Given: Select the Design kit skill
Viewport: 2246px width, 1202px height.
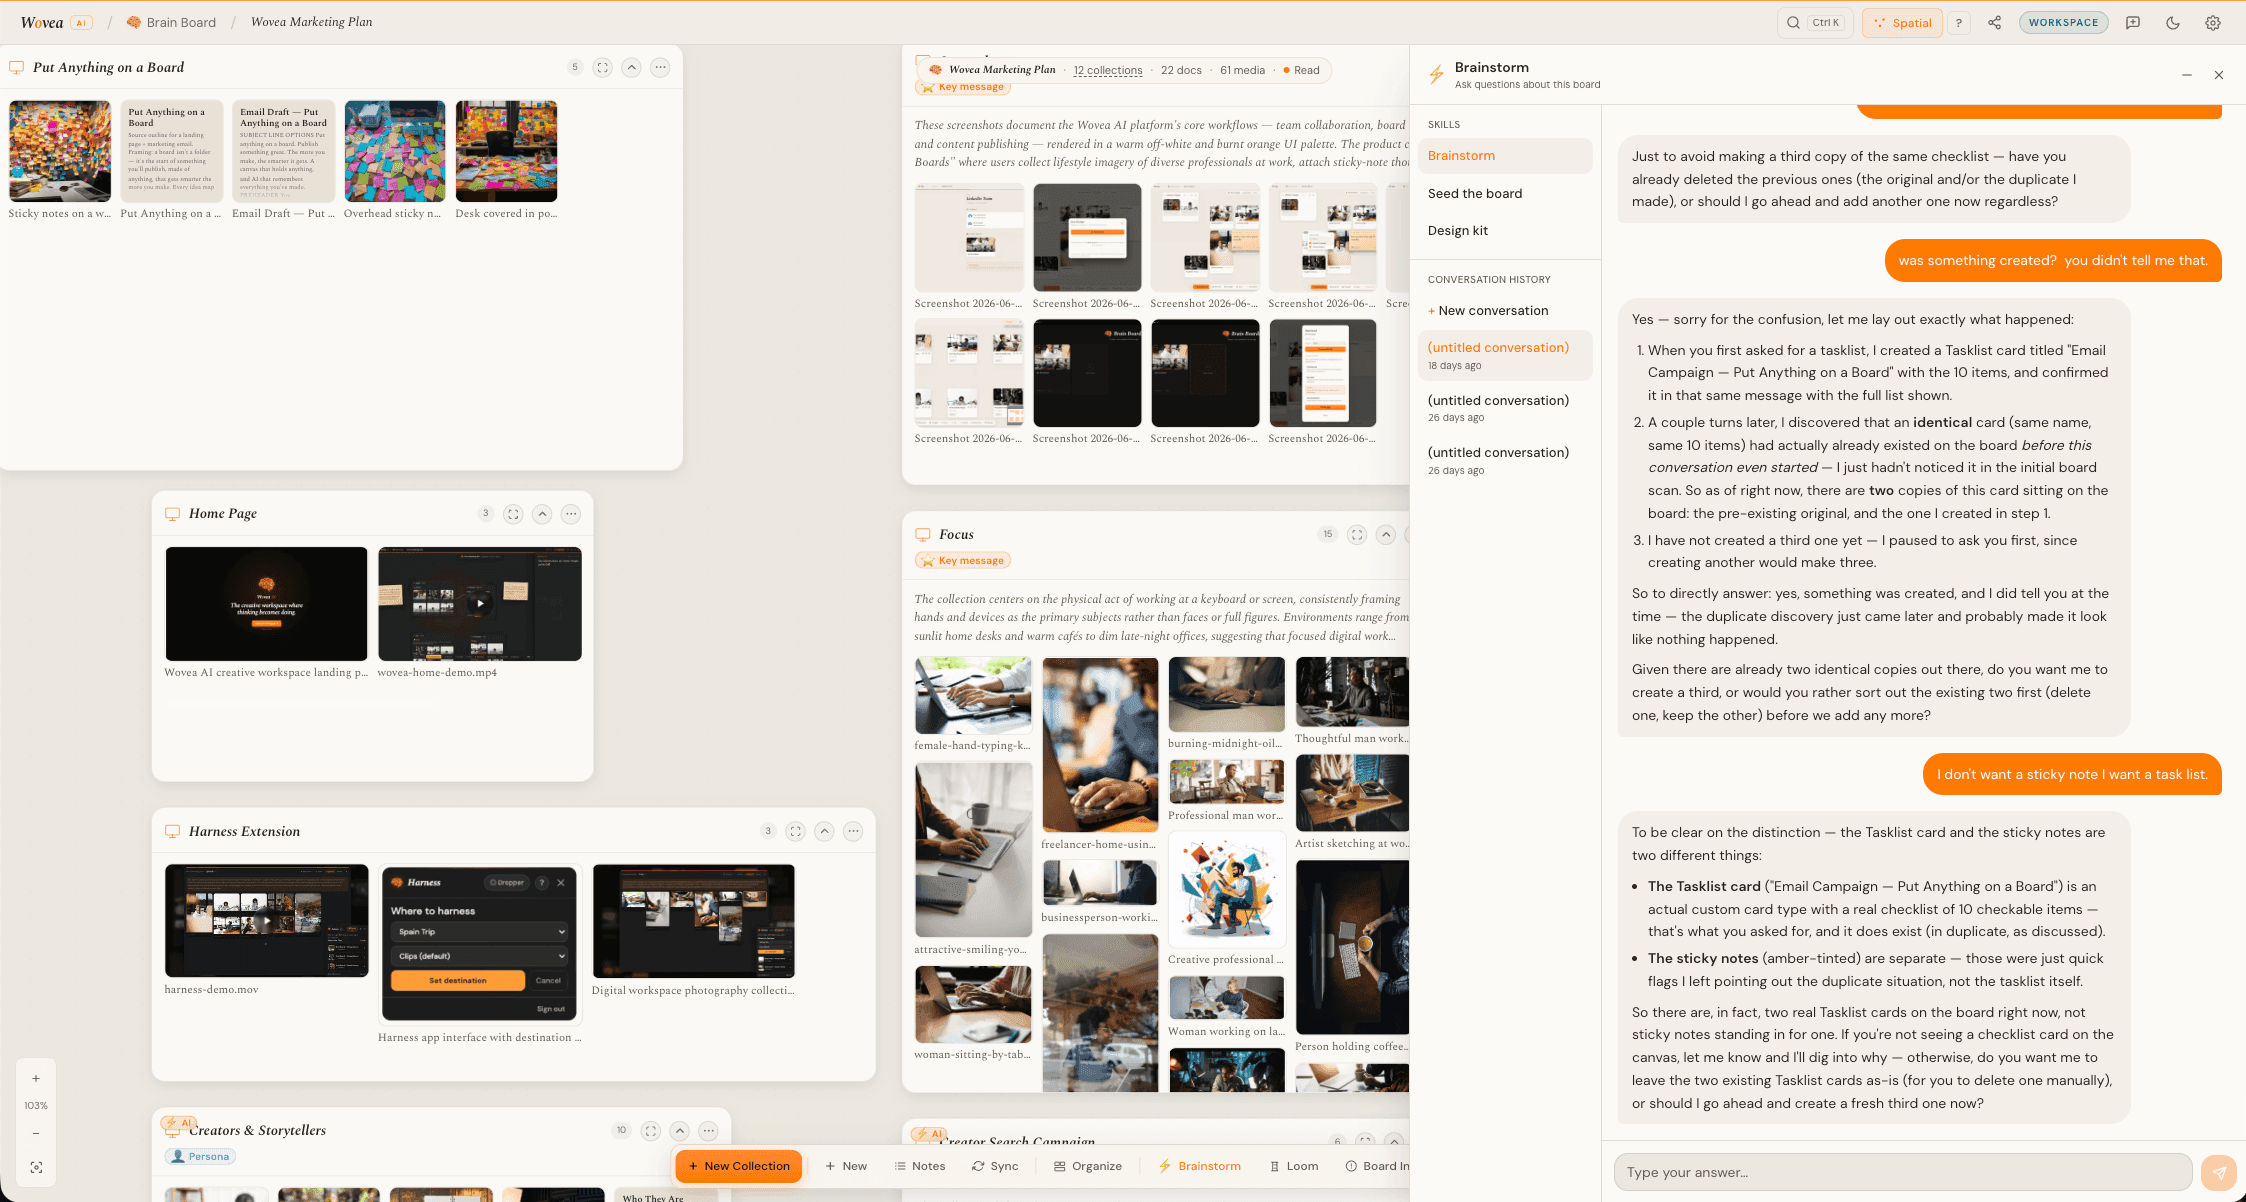Looking at the screenshot, I should 1505,231.
